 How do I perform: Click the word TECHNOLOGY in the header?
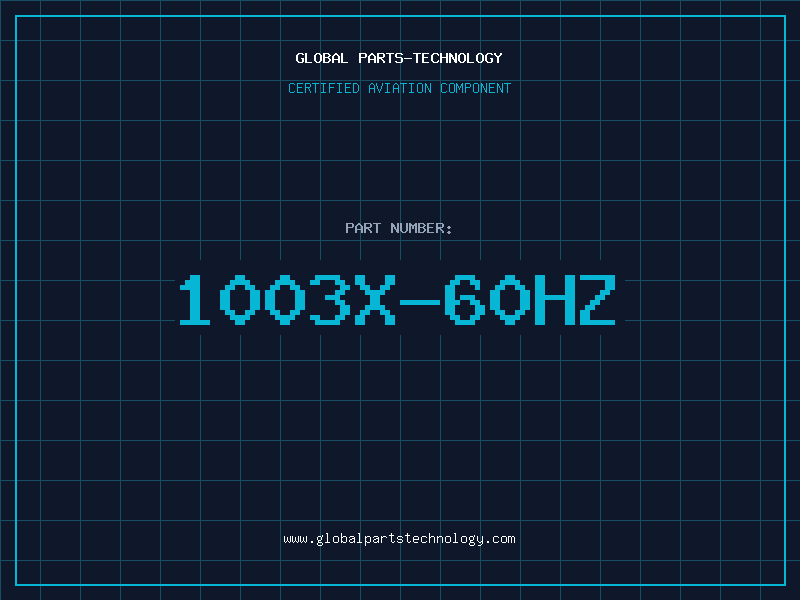click(x=458, y=58)
